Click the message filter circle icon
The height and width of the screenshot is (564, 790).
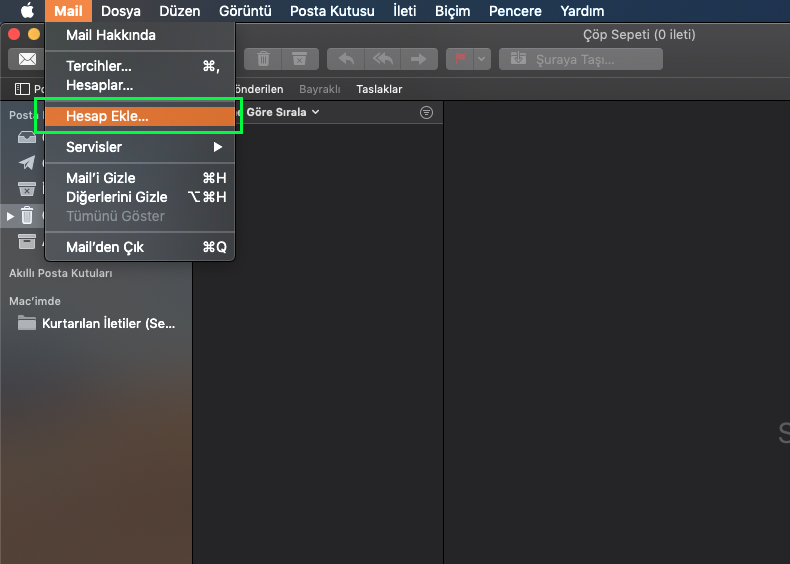tap(426, 112)
